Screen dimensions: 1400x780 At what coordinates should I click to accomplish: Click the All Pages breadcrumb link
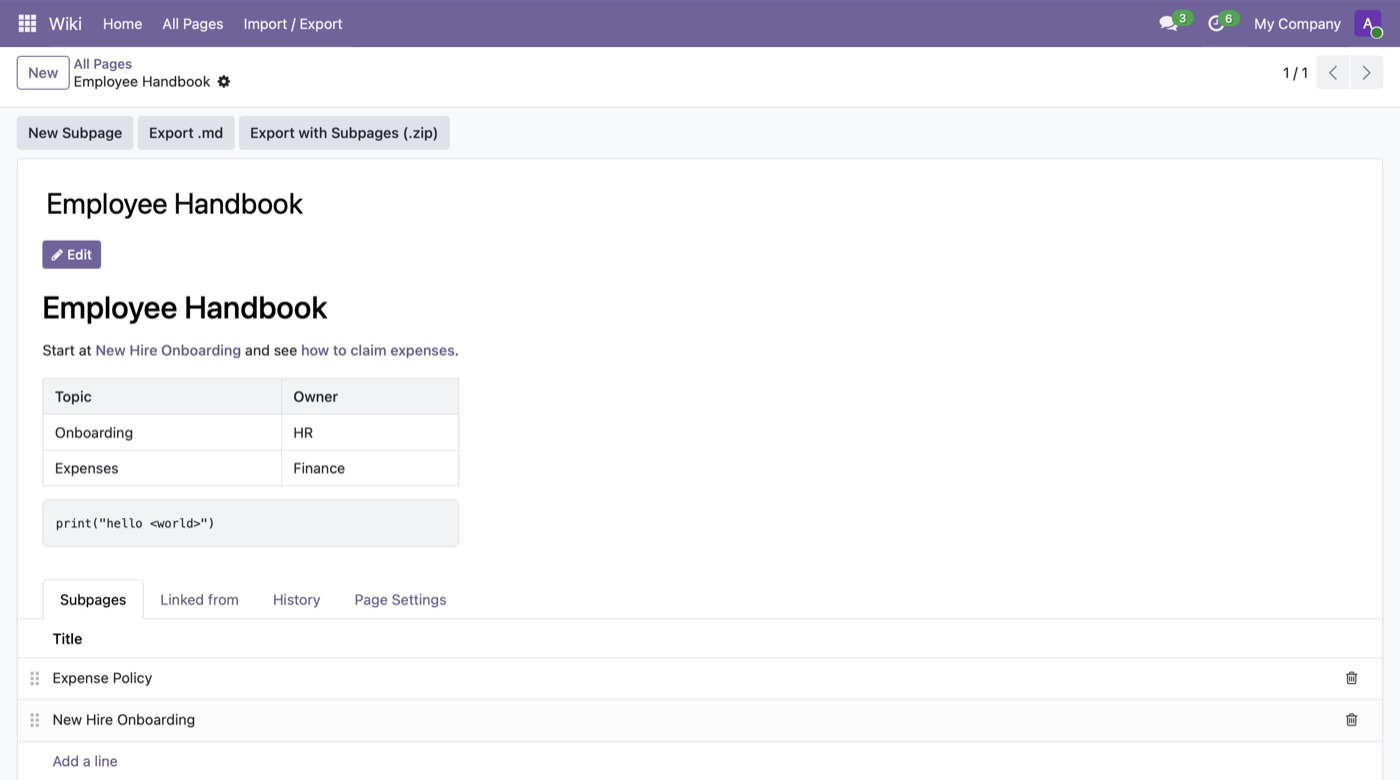tap(103, 64)
